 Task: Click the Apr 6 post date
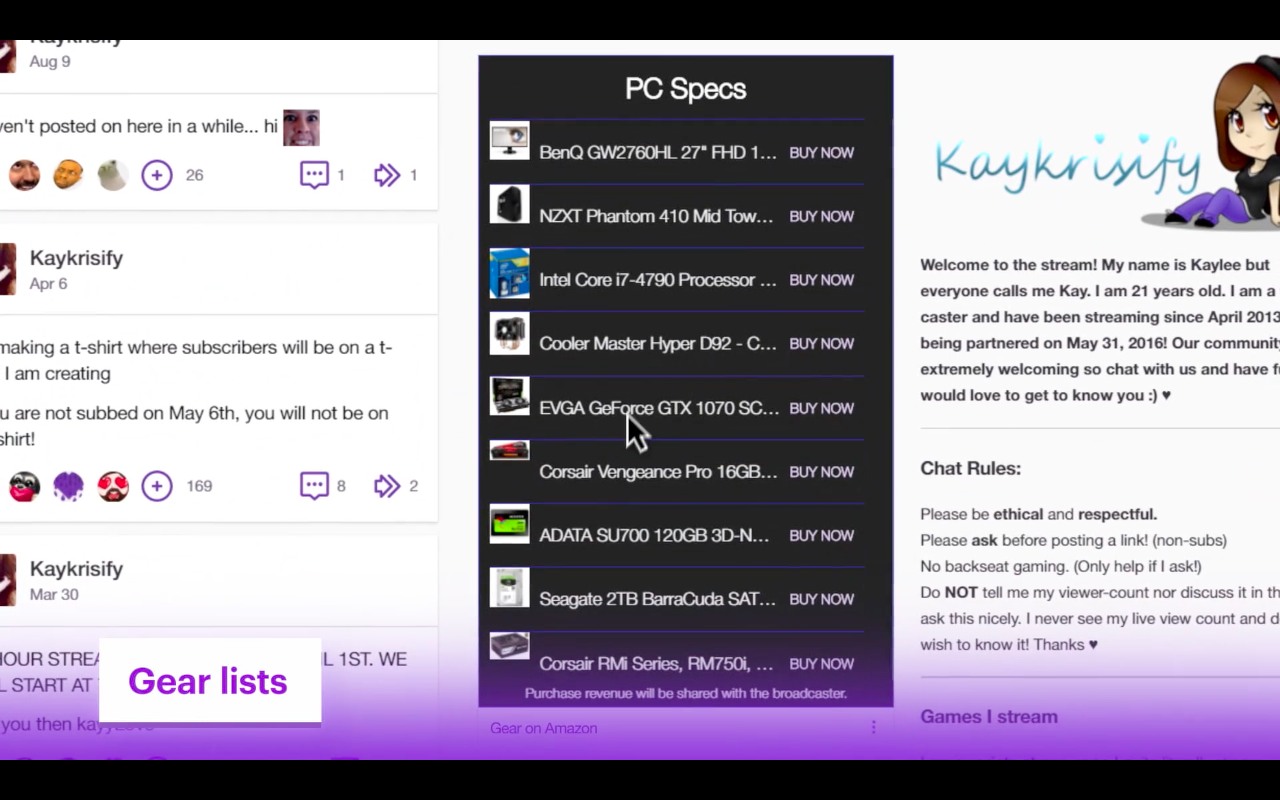[48, 284]
